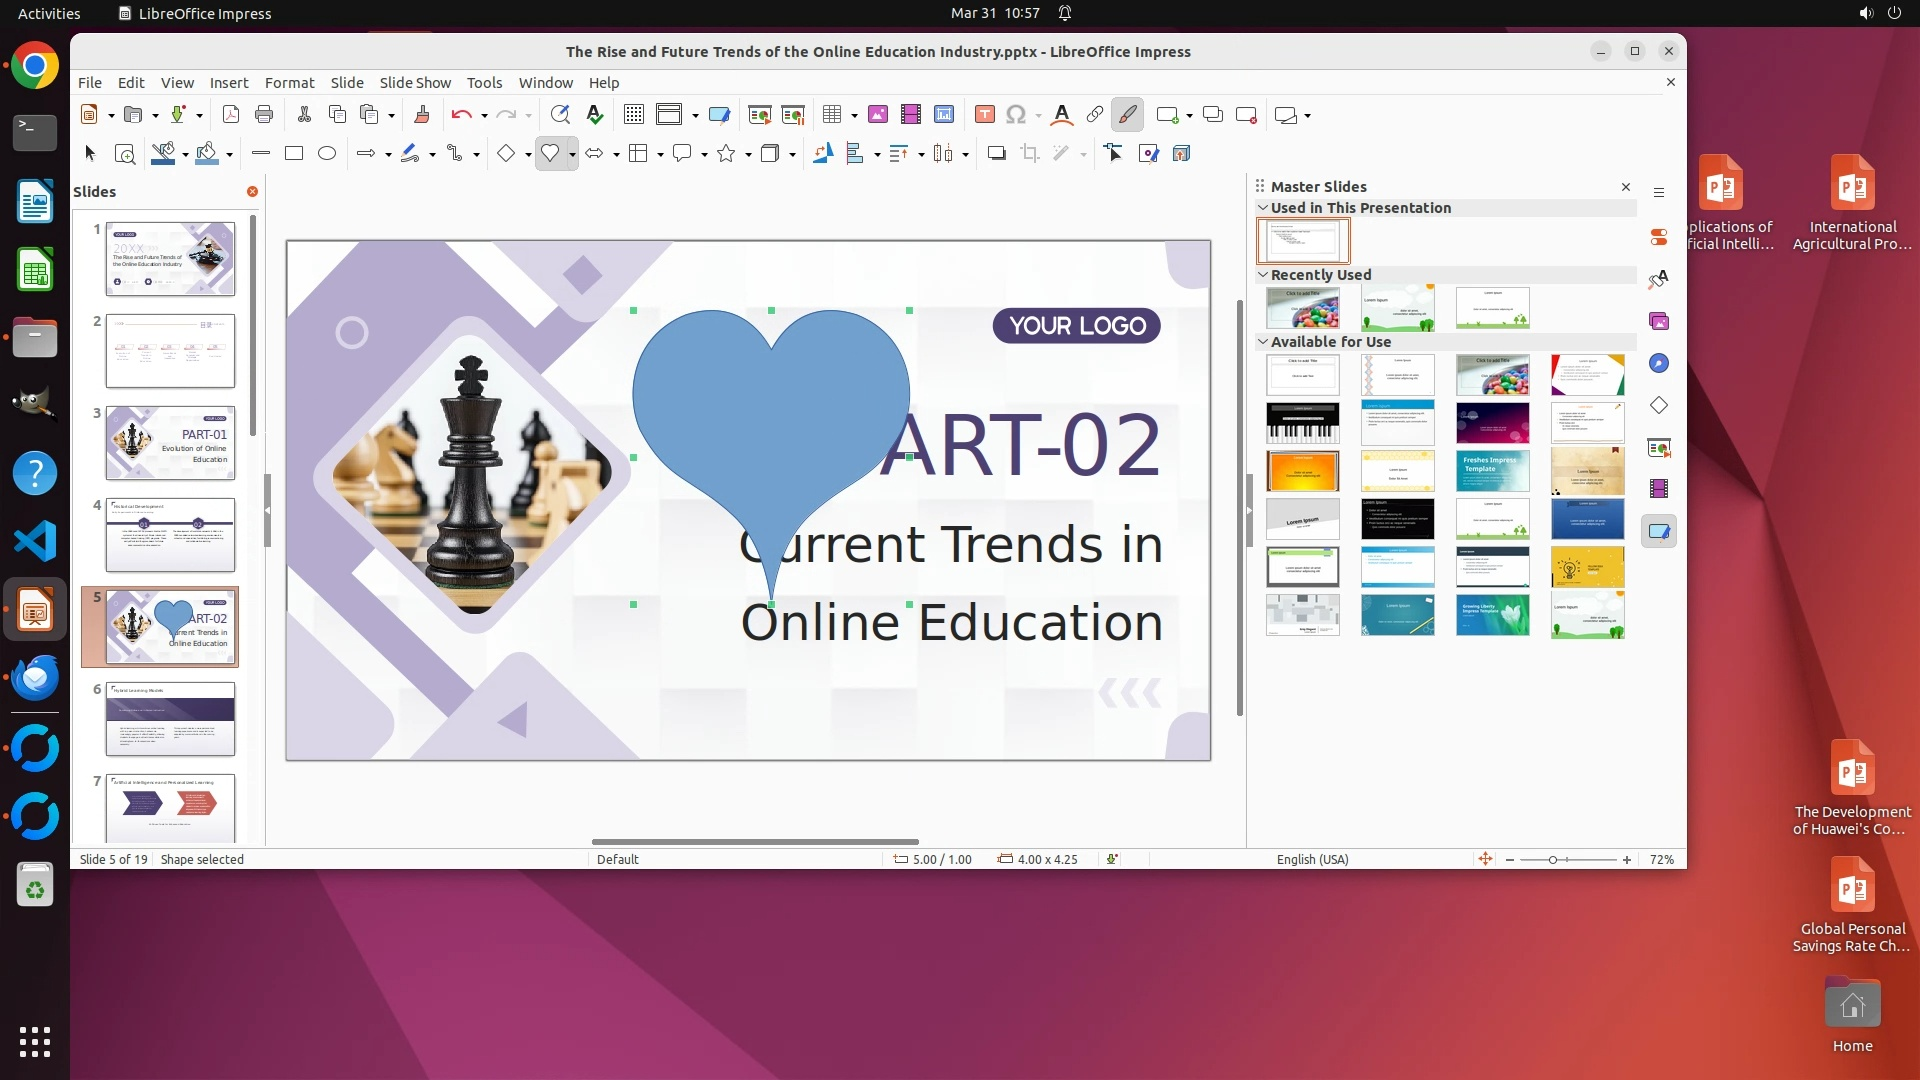Open the Sidebar Properties deck icon
This screenshot has width=1920, height=1080.
pyautogui.click(x=1659, y=237)
